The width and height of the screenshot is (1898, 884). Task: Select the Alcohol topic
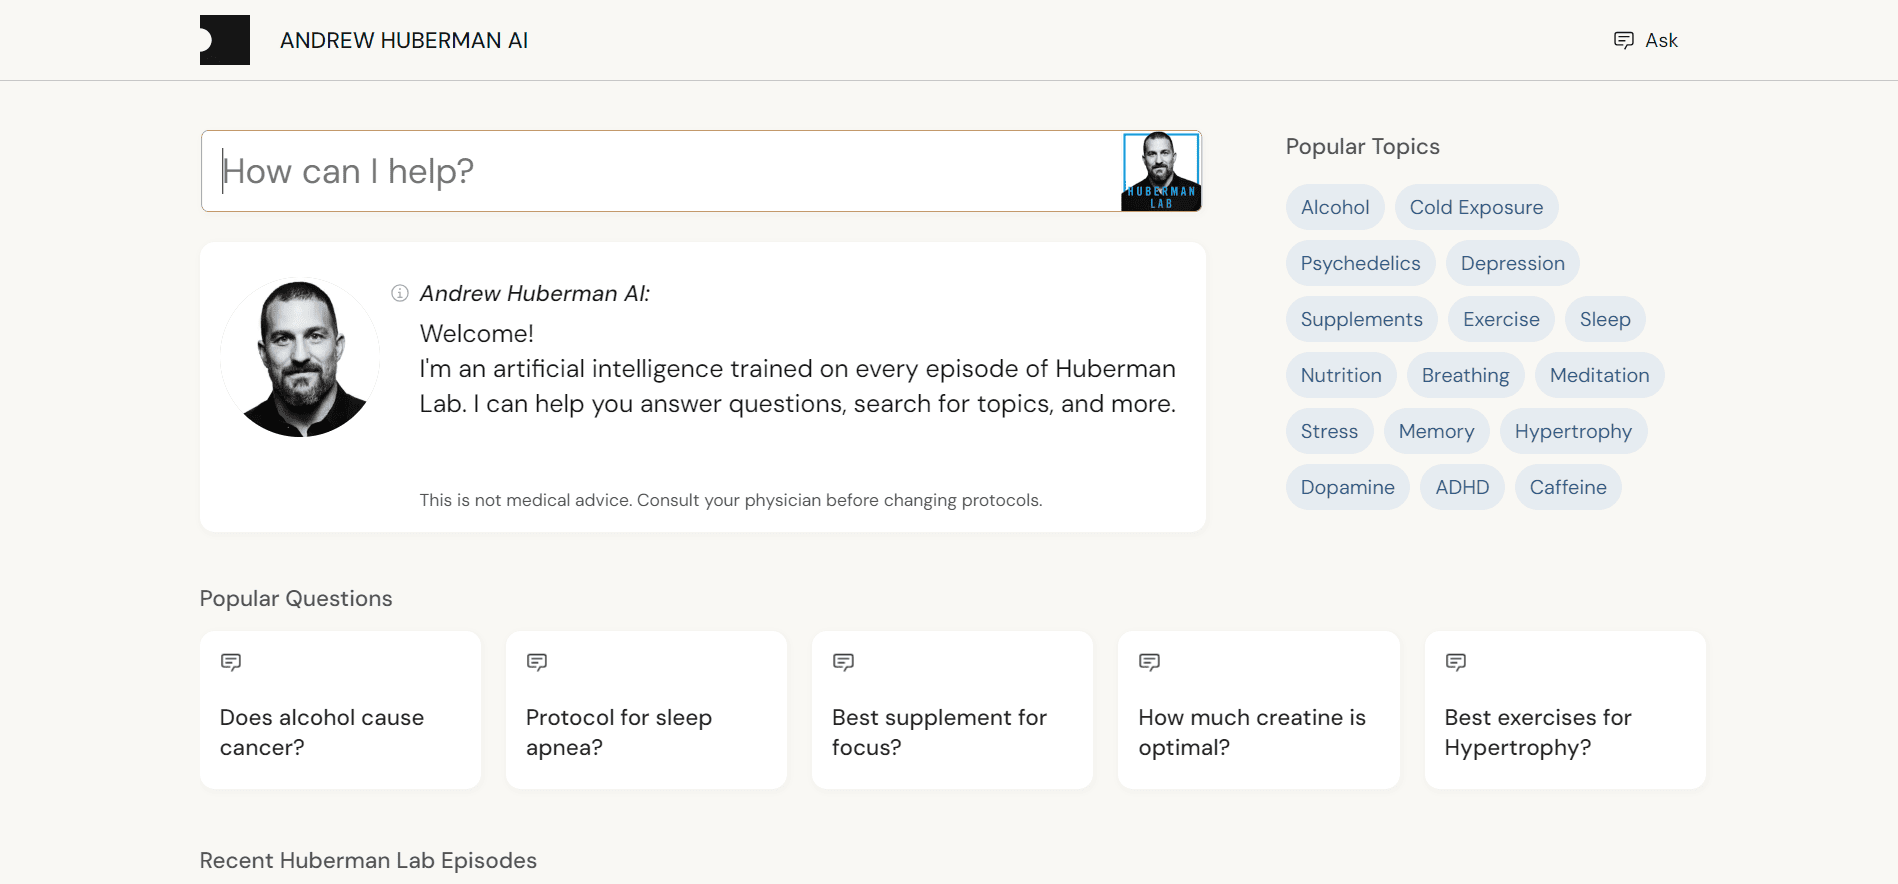tap(1335, 207)
